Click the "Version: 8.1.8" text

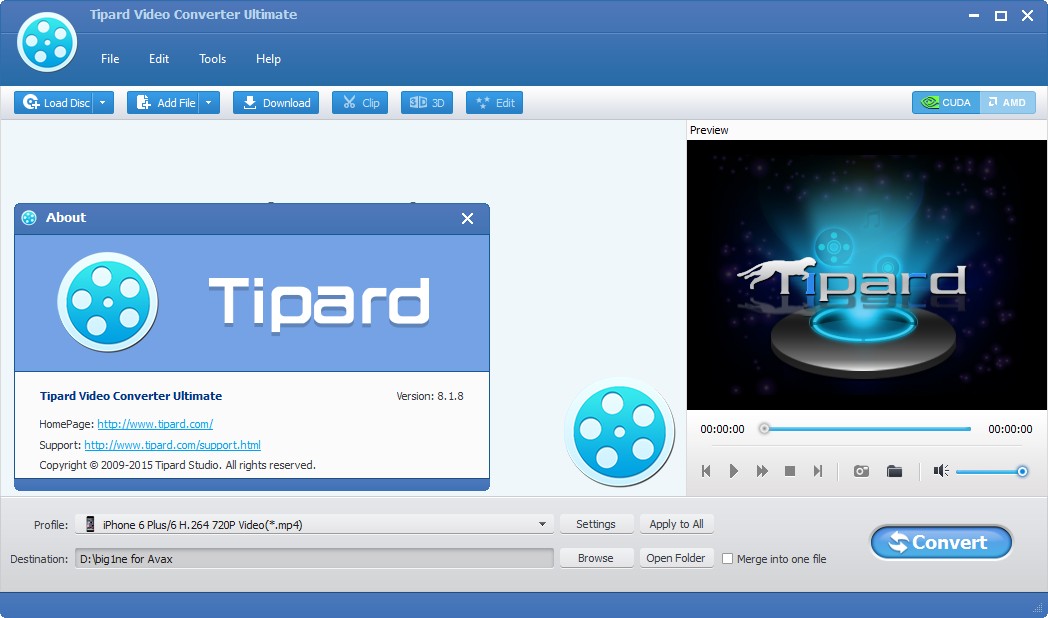(x=430, y=396)
